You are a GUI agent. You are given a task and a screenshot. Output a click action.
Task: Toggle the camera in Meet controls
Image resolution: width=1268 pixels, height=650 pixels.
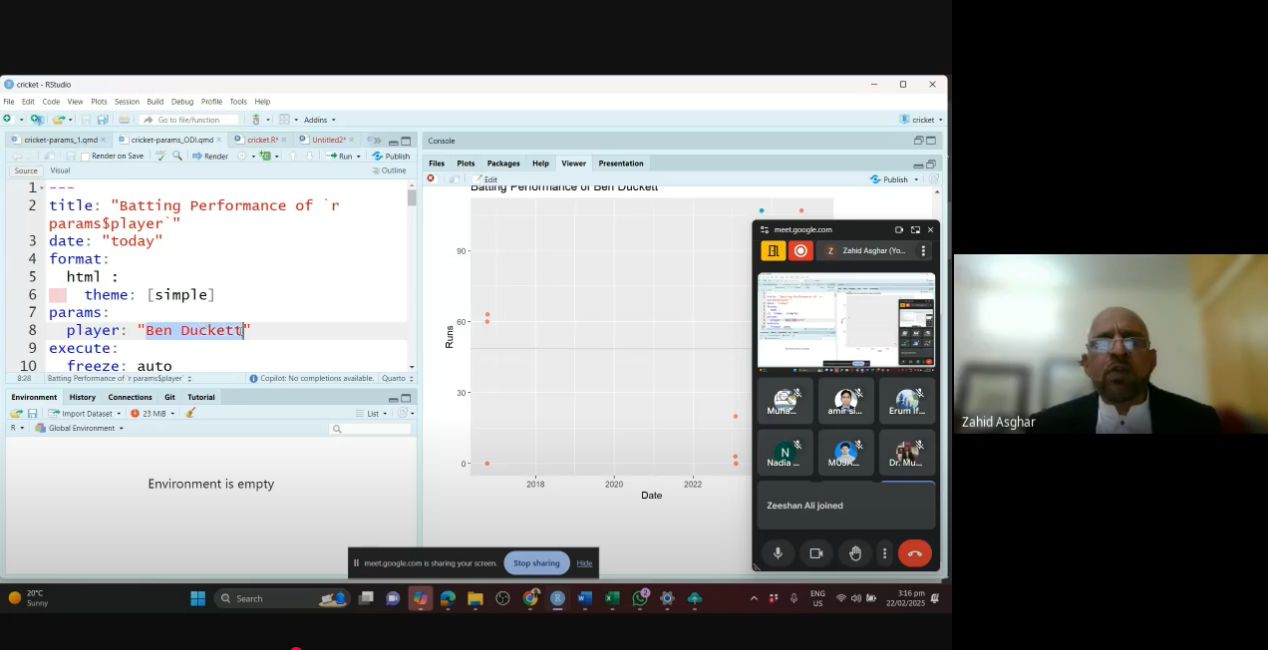click(816, 553)
